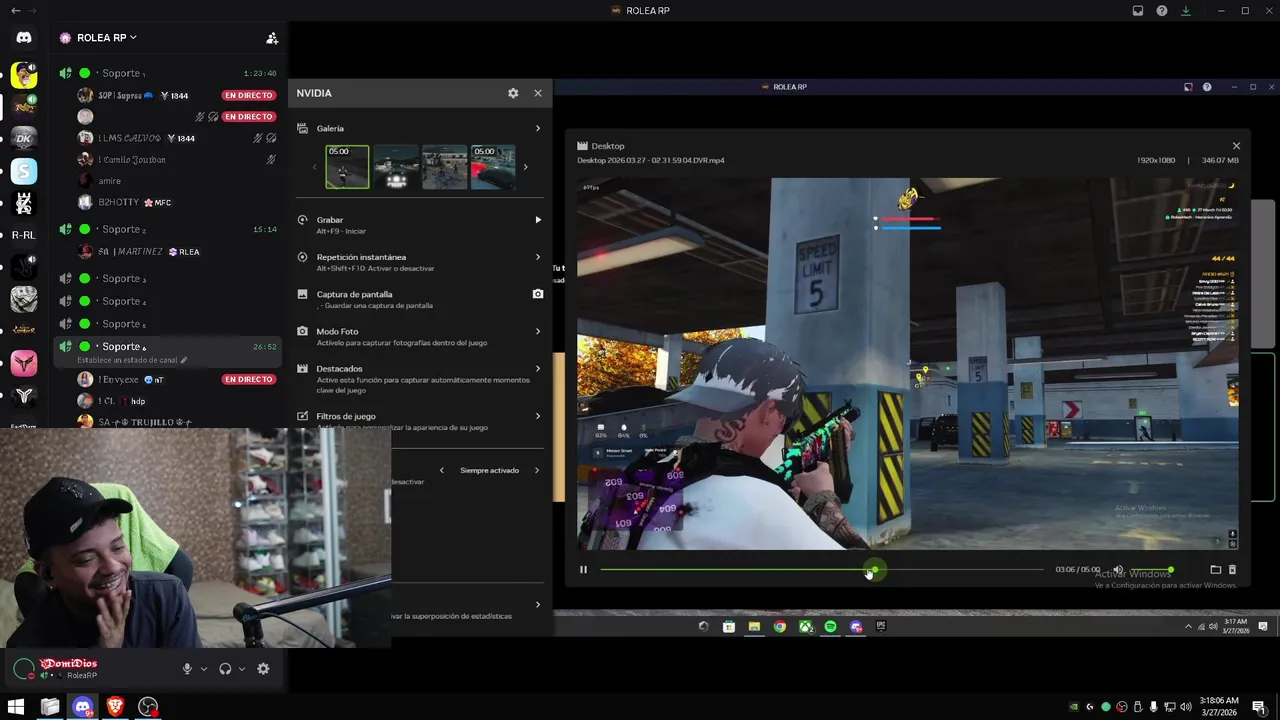This screenshot has height=720, width=1280.
Task: Adjust the clip volume slider
Action: 1152,570
